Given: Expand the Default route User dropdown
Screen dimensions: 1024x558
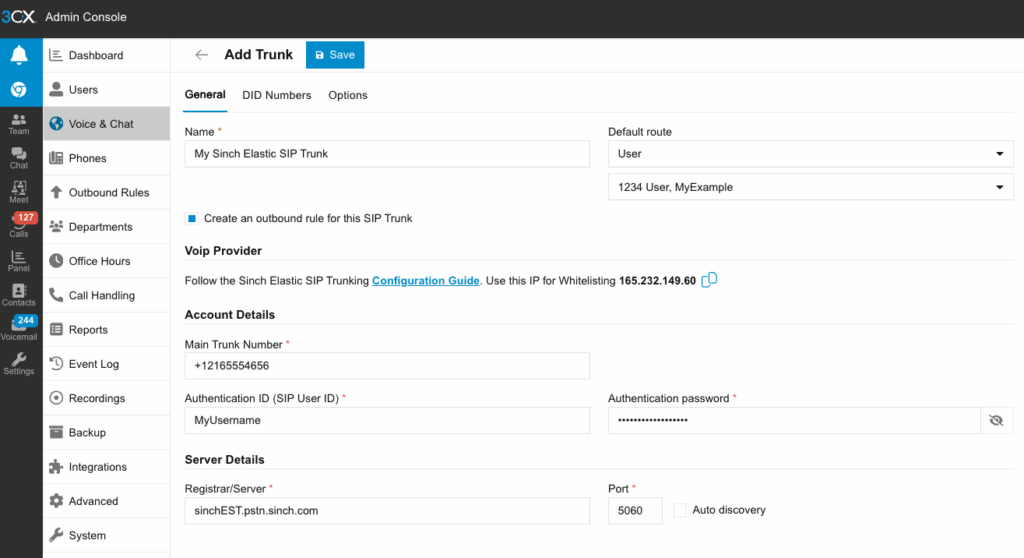Looking at the screenshot, I should [x=810, y=154].
